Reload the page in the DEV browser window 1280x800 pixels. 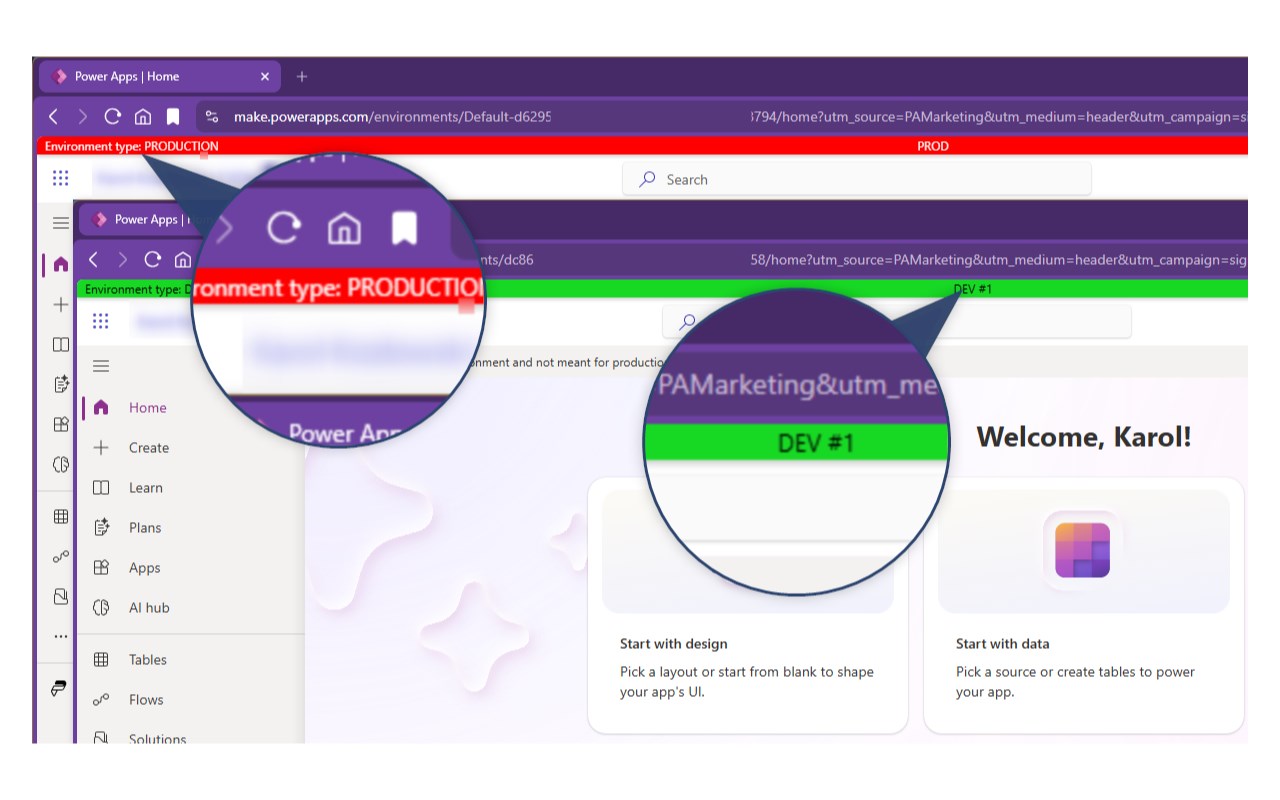153,260
